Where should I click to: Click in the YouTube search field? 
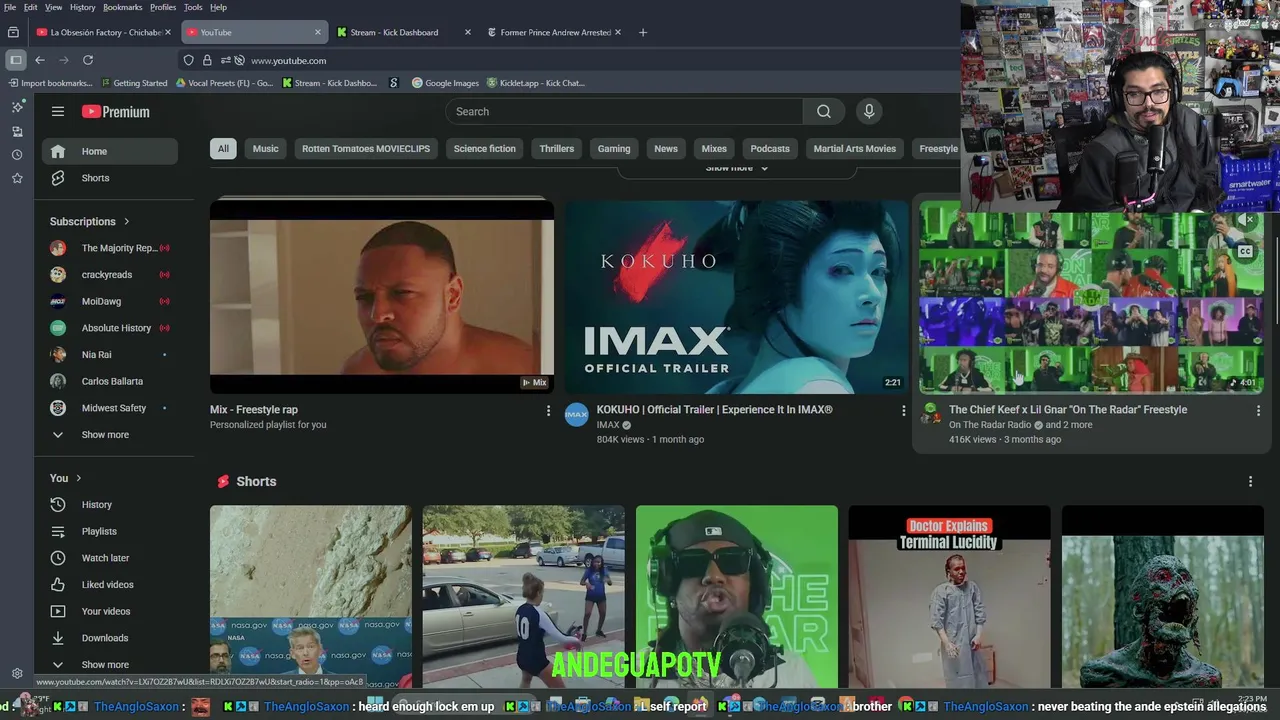[624, 112]
